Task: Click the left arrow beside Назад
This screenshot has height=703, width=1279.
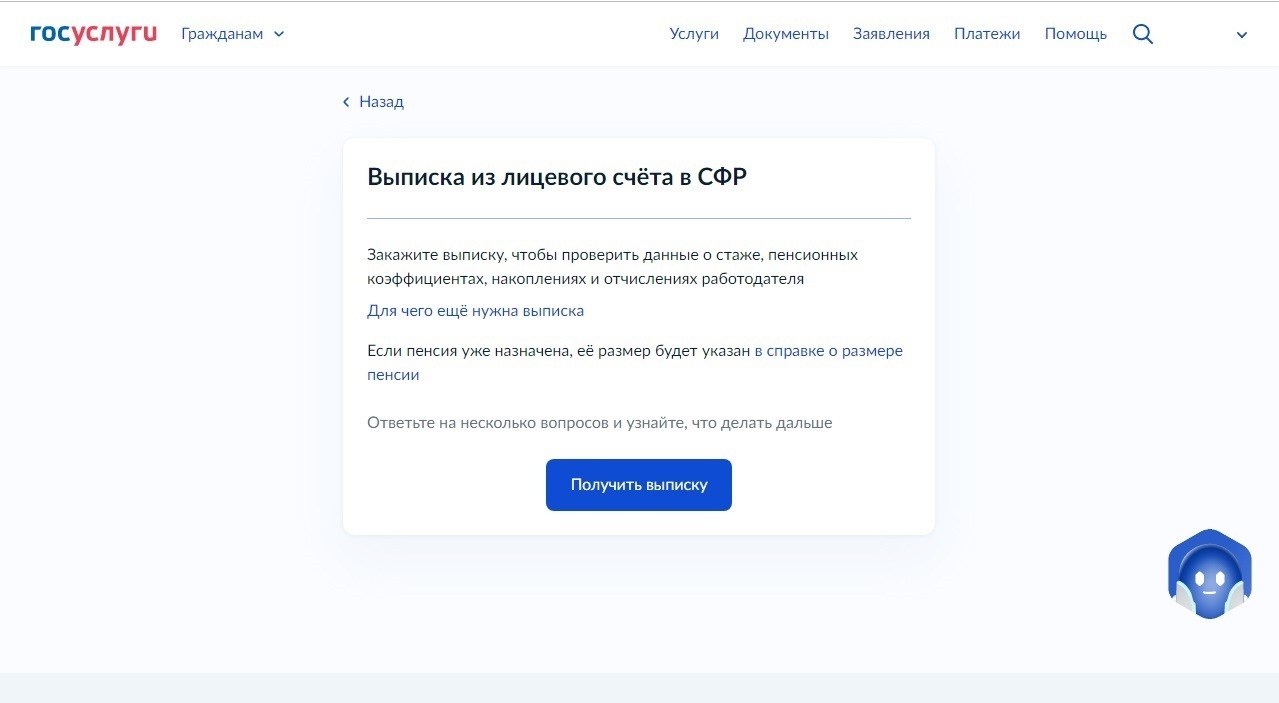Action: click(x=346, y=102)
